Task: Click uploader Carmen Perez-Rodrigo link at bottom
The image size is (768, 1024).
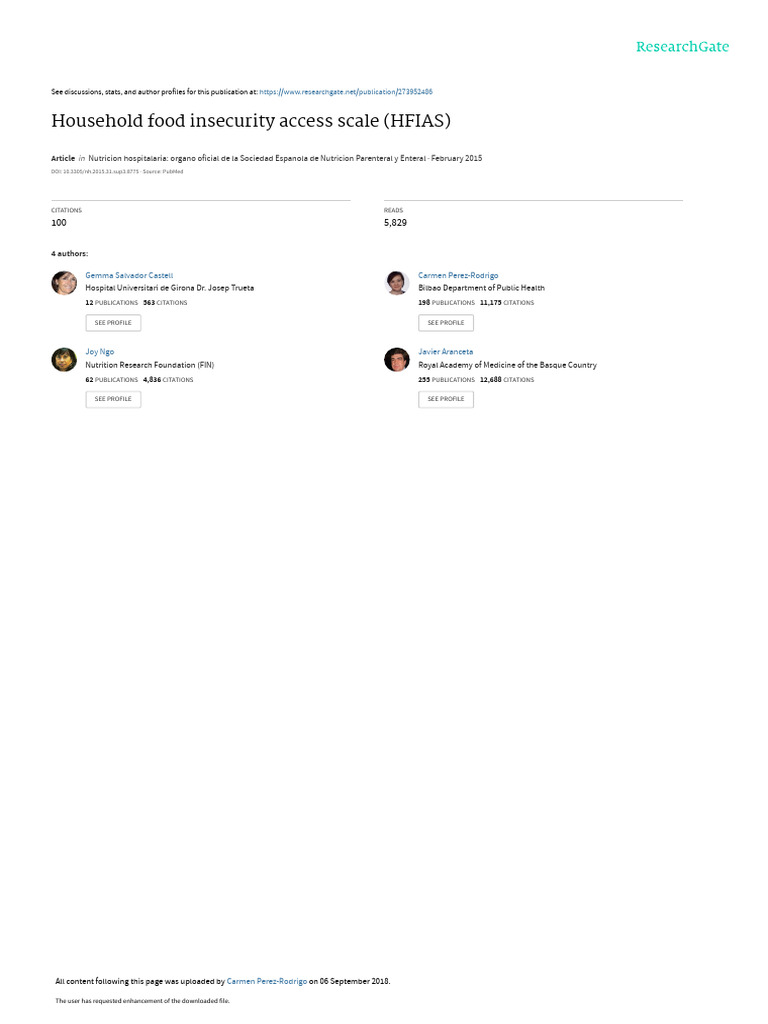Action: point(266,981)
